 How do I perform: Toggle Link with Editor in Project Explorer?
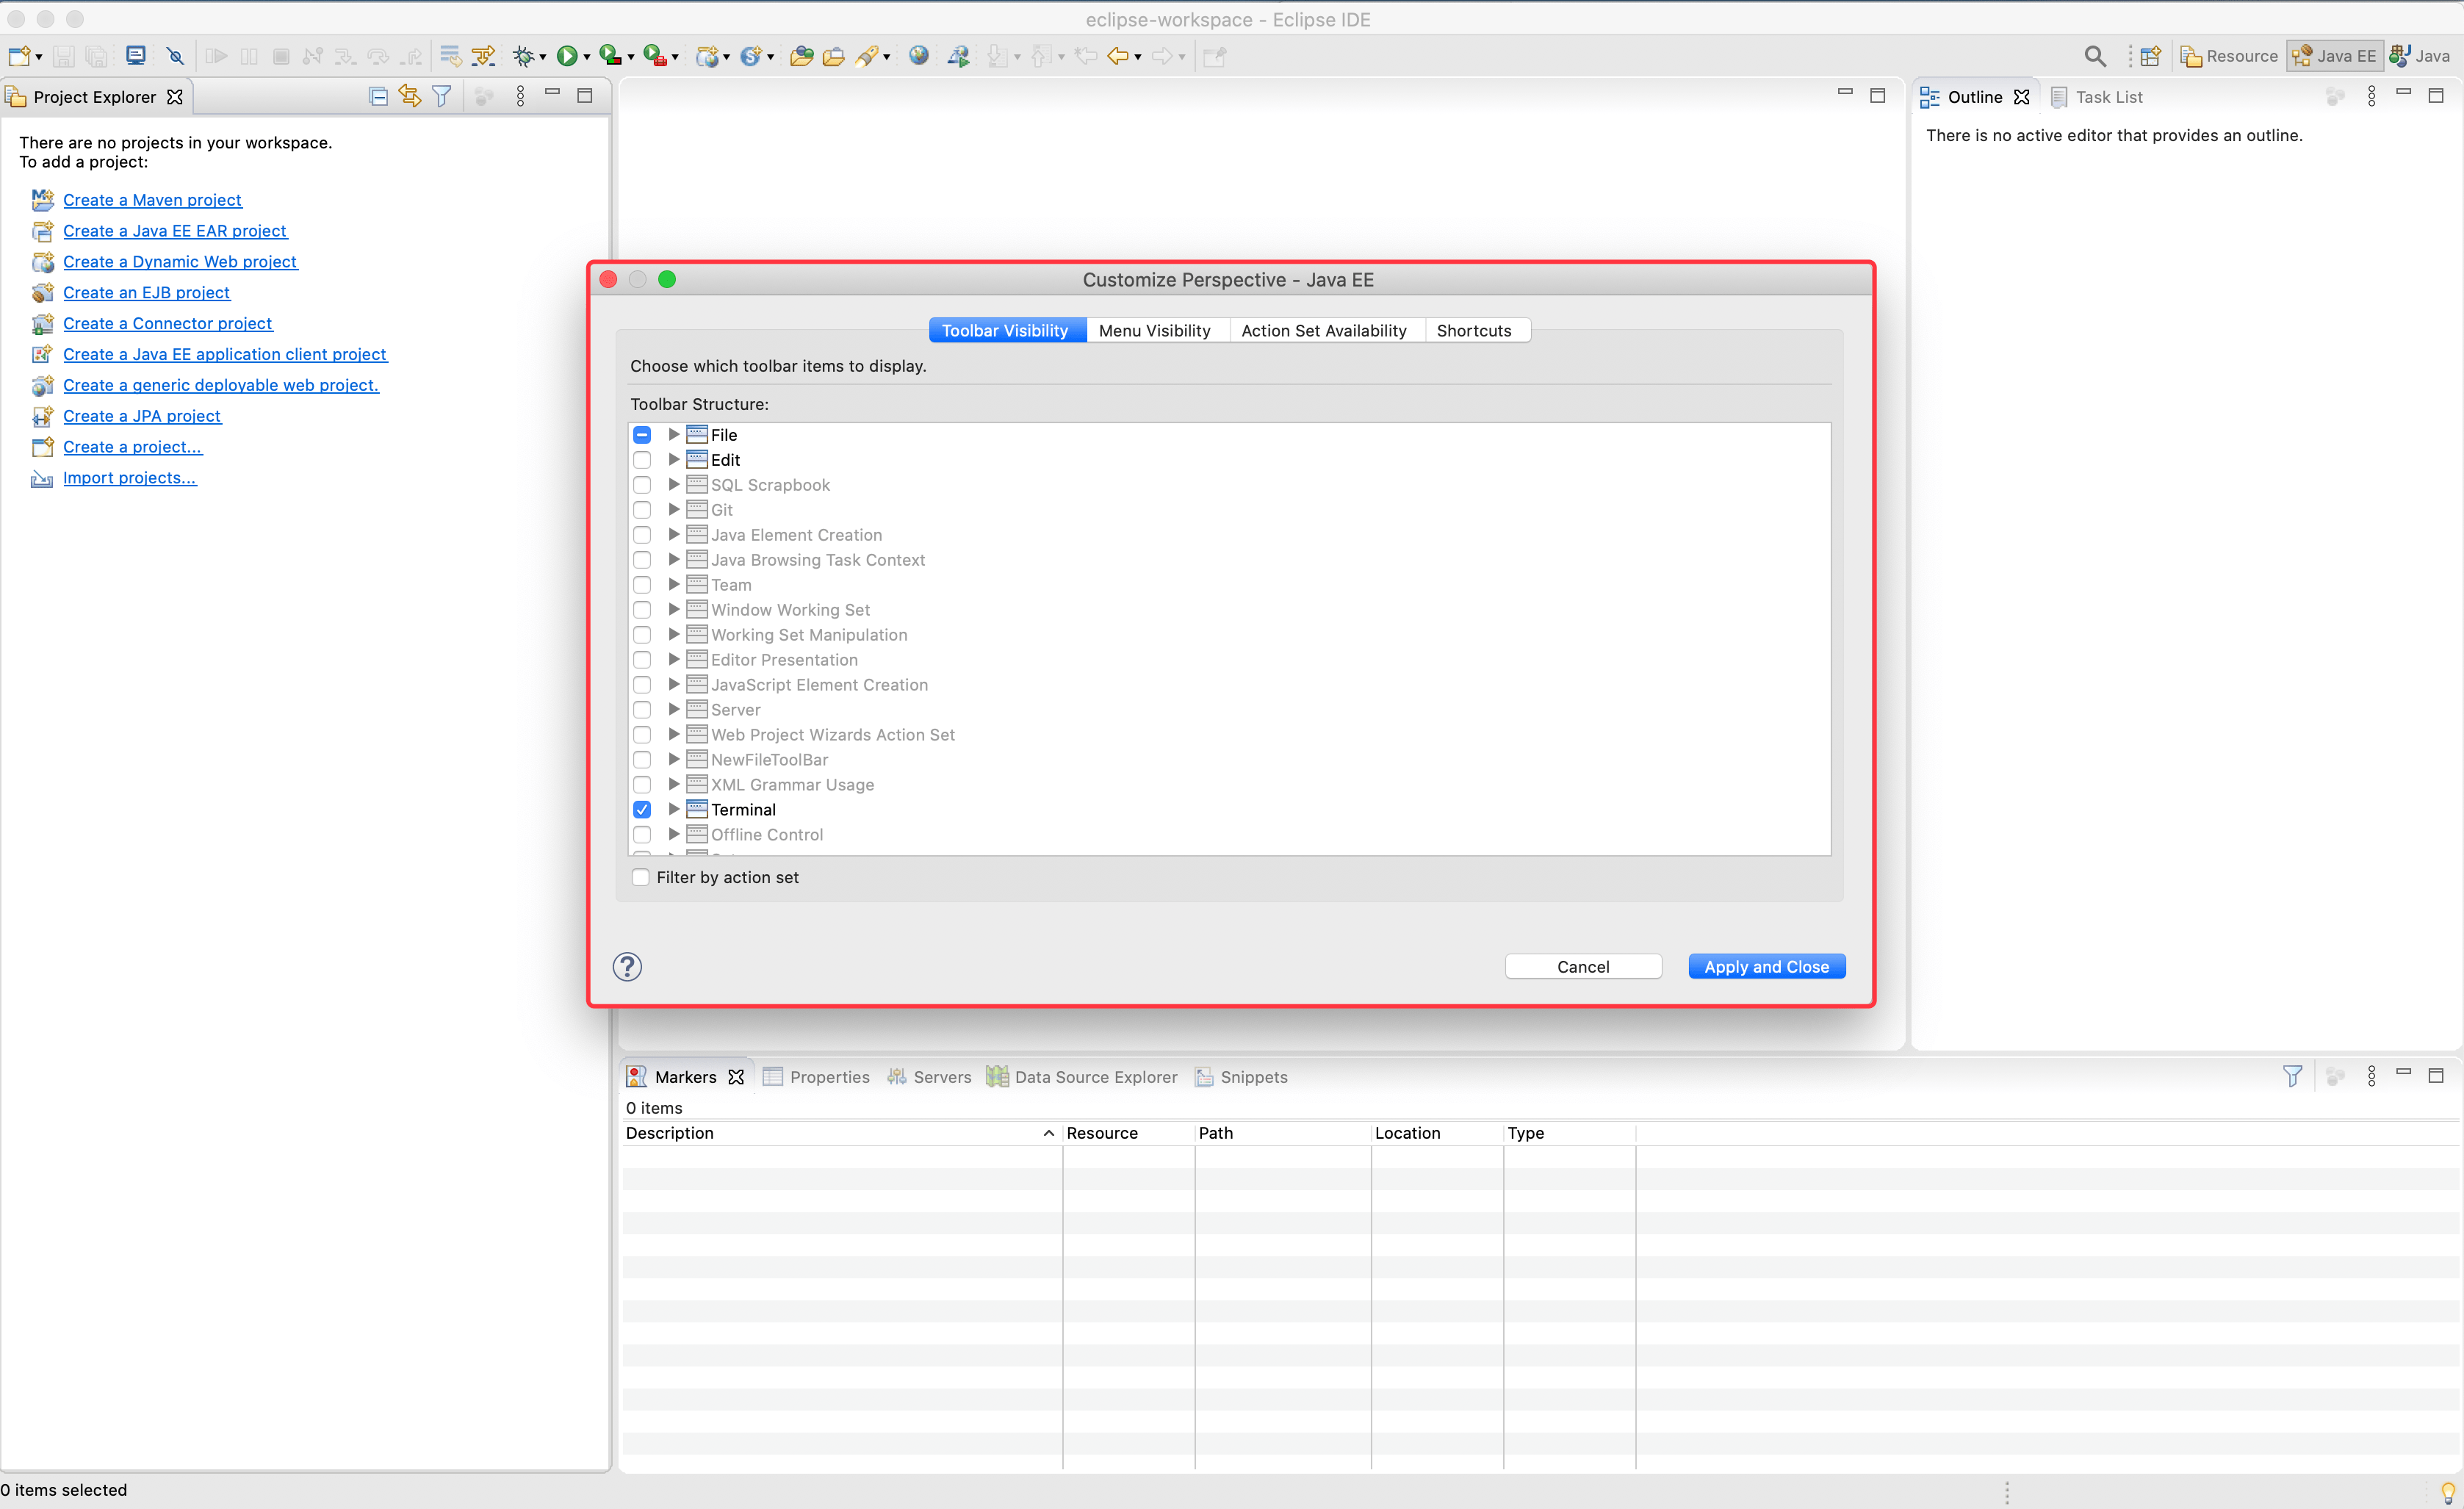410,96
